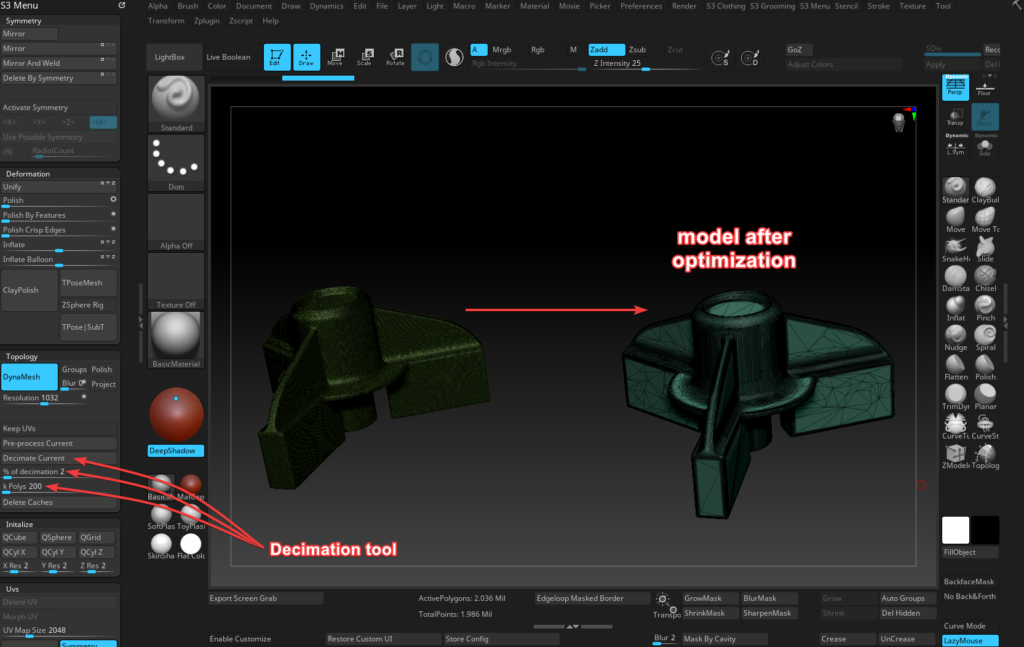Activate the Move mode on the top toolbar
This screenshot has width=1024, height=647.
pos(336,57)
